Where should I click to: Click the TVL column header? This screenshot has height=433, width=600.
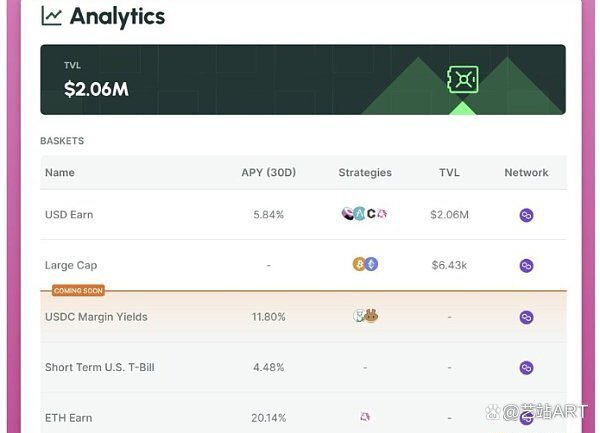pyautogui.click(x=449, y=173)
